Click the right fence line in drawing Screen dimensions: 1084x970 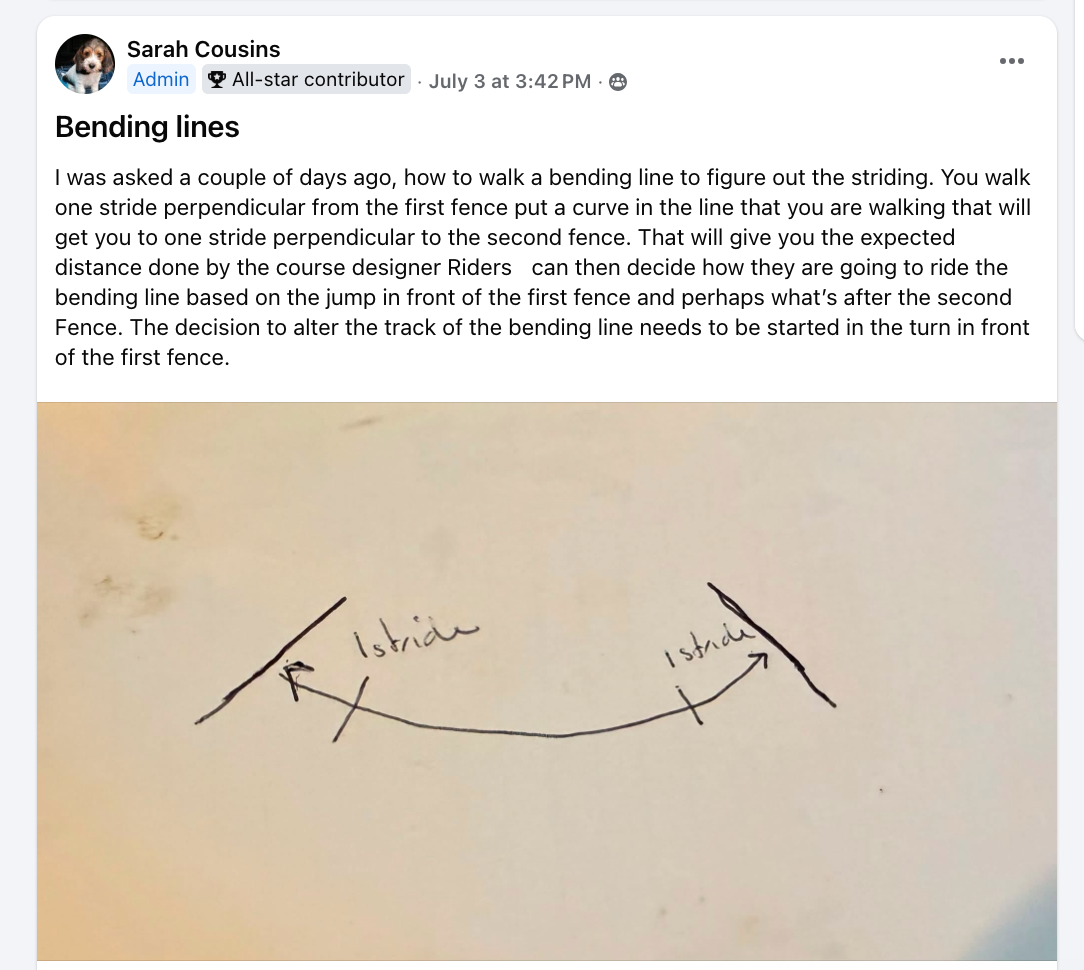[772, 644]
